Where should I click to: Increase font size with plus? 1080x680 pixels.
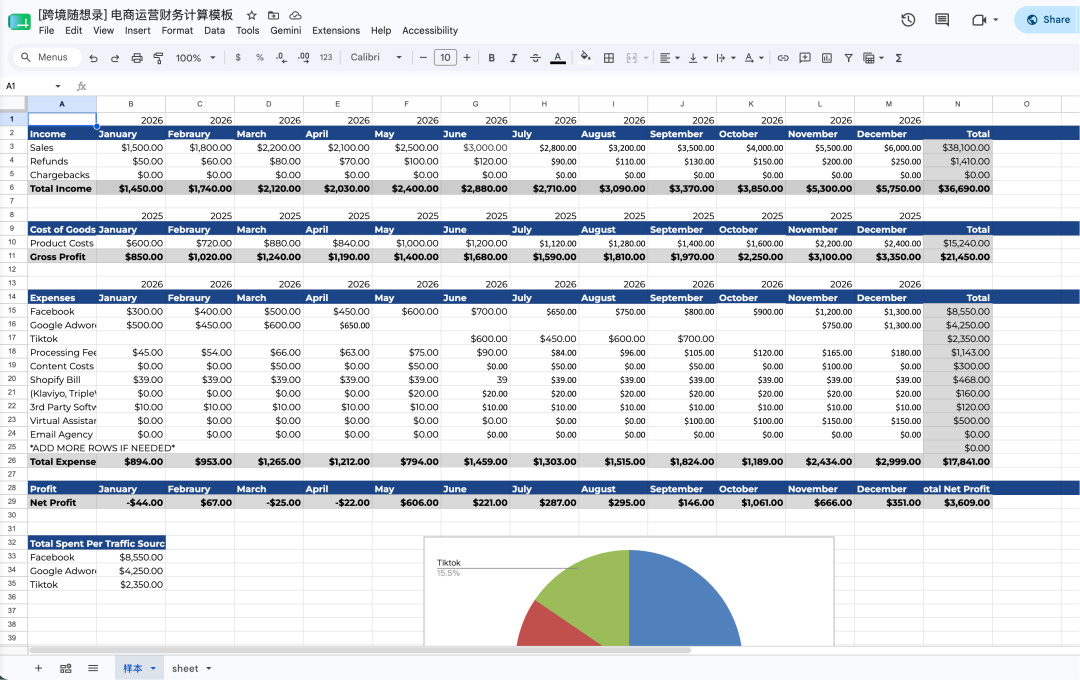click(x=467, y=58)
